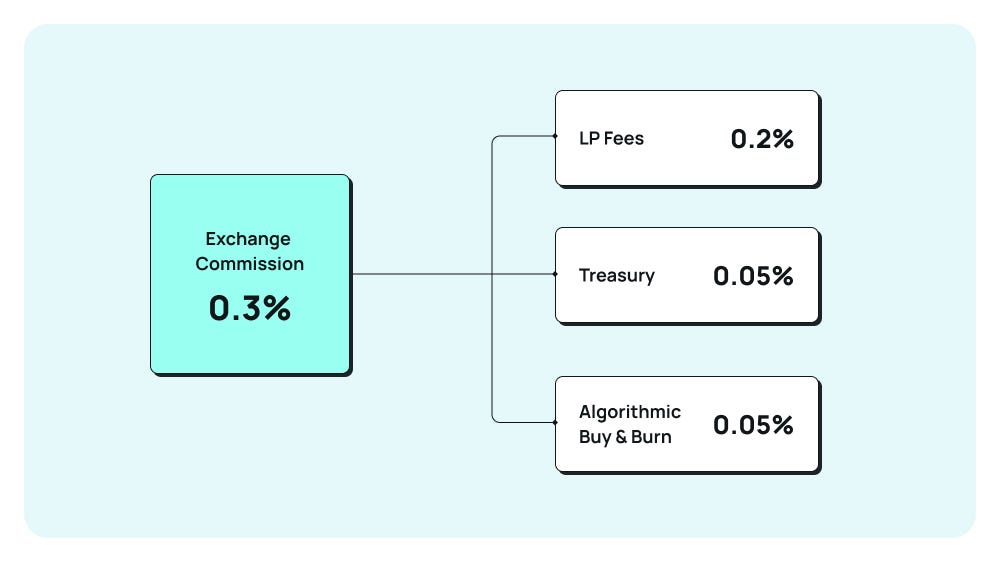Click the "Algorithmic Buy & Burn" label
This screenshot has width=1000, height=563.
click(x=629, y=424)
